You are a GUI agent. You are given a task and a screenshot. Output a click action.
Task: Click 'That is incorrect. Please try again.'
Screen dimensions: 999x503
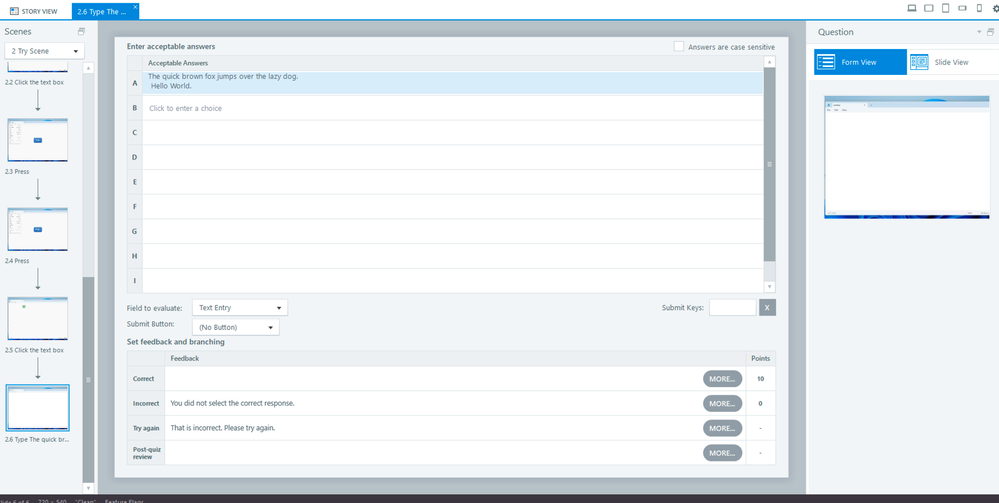click(223, 428)
